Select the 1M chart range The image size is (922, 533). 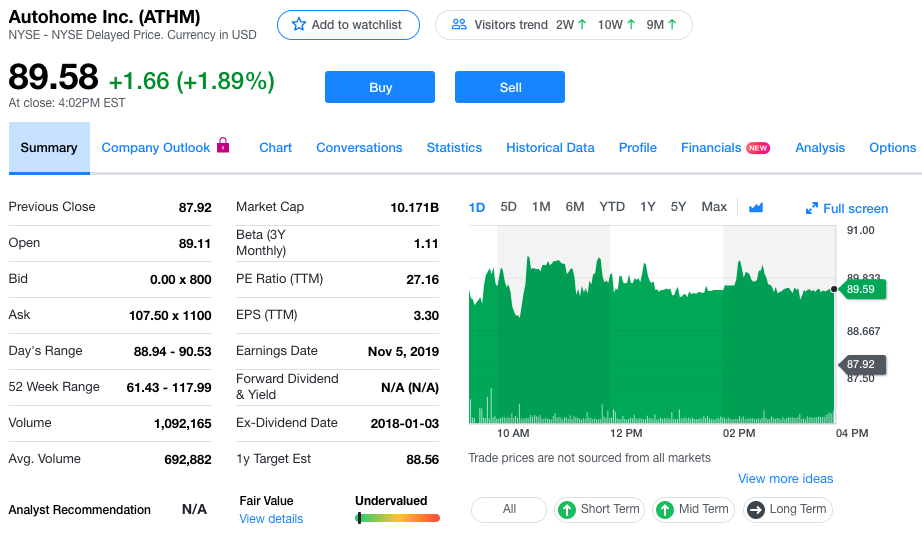point(541,206)
